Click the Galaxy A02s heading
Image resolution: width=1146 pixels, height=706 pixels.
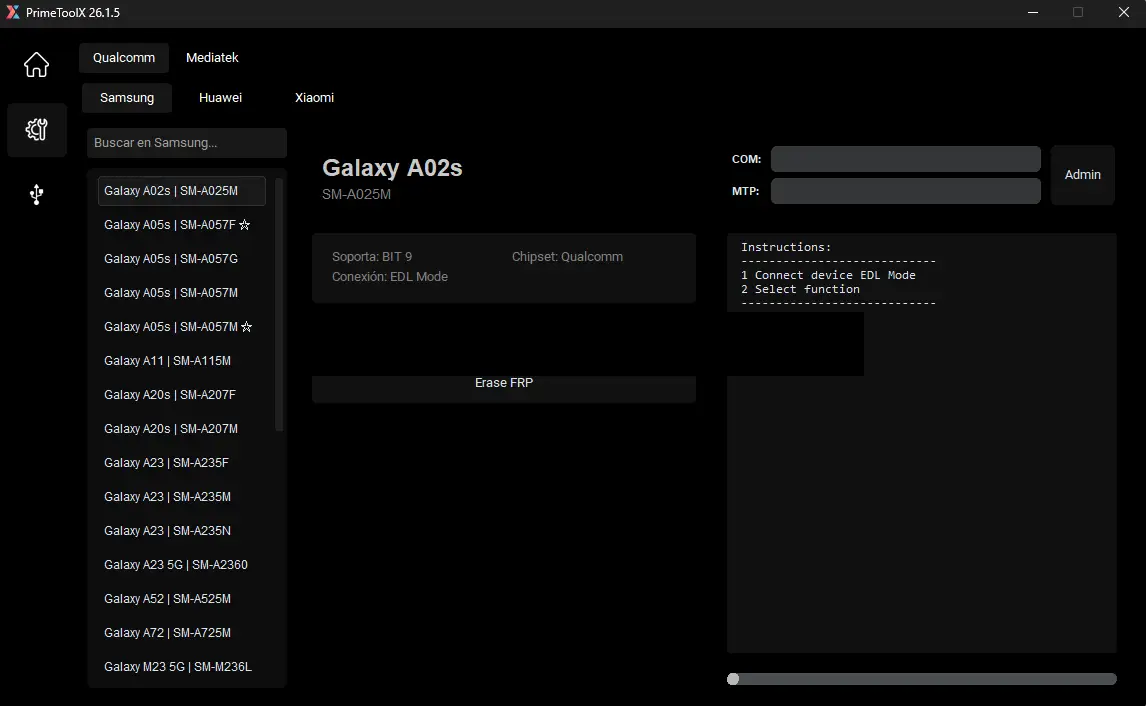click(392, 168)
